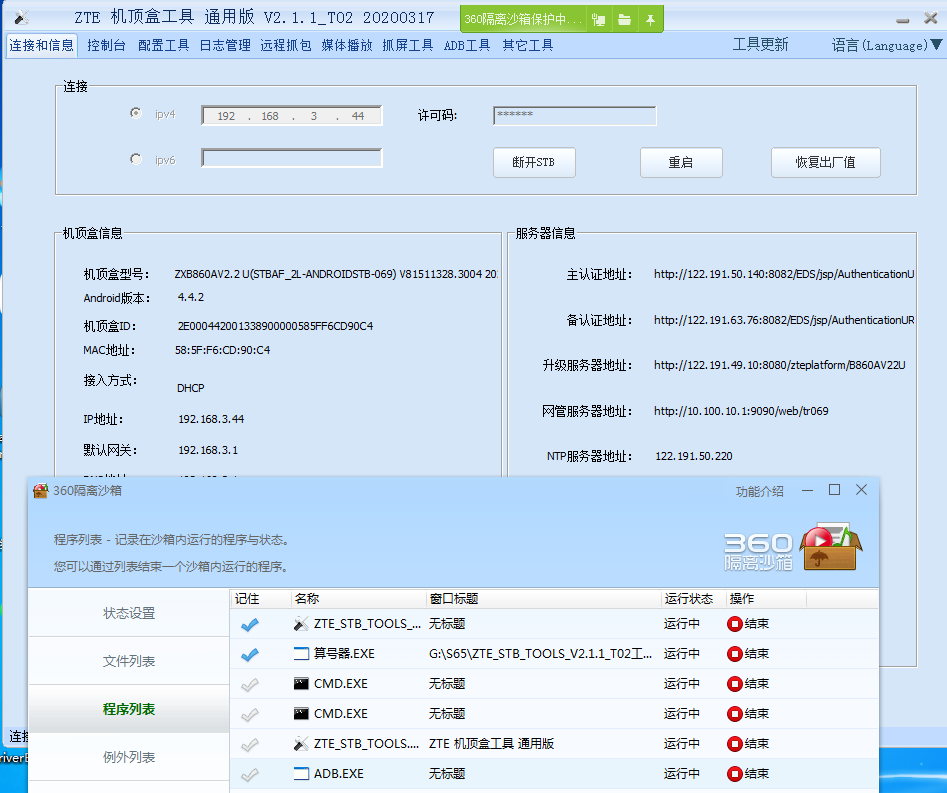Stop the ADB.EXE process

coord(734,774)
